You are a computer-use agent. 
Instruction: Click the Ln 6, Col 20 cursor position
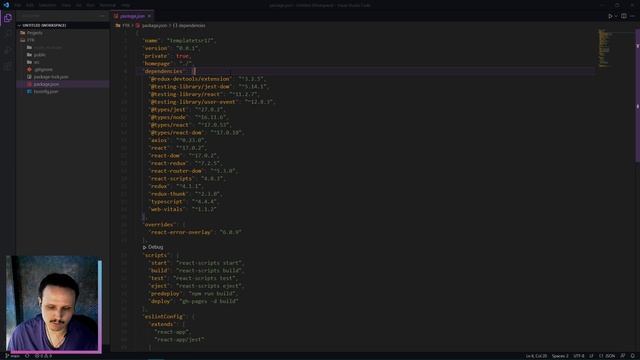(536, 356)
